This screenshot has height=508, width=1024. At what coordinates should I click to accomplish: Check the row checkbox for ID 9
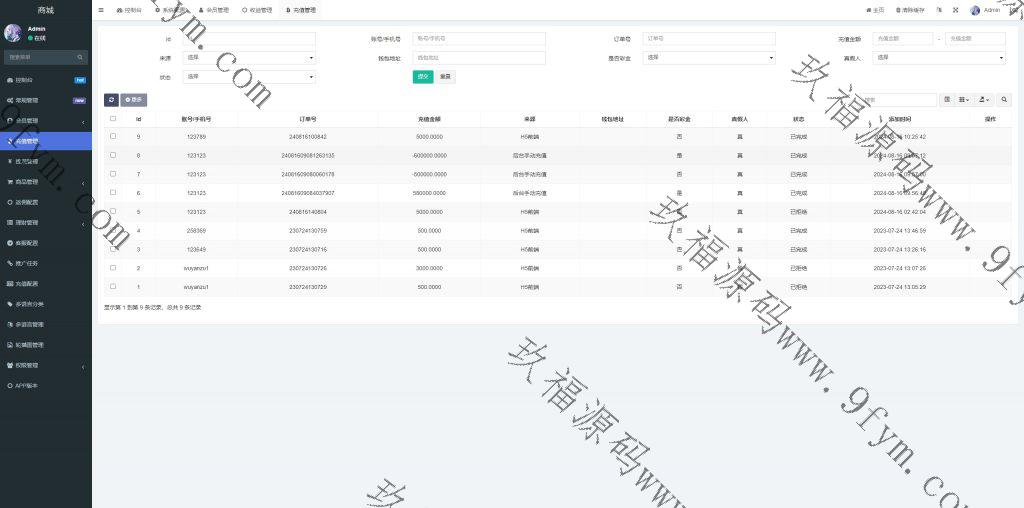(x=113, y=136)
